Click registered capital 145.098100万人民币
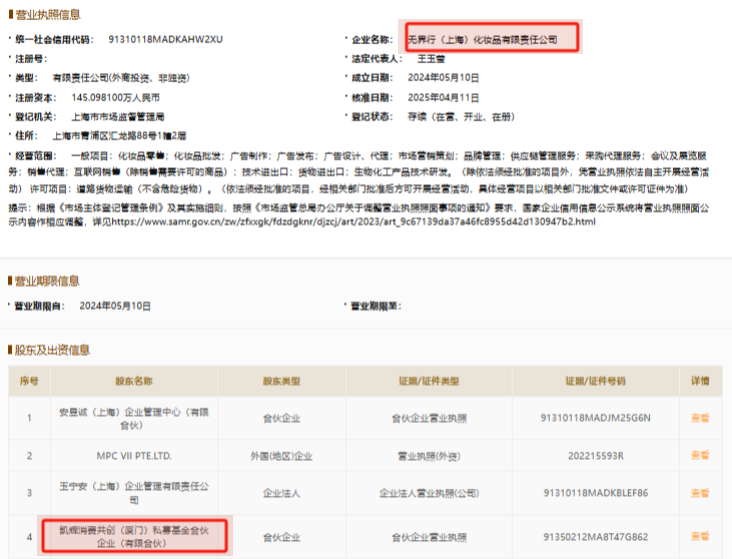 pyautogui.click(x=115, y=98)
